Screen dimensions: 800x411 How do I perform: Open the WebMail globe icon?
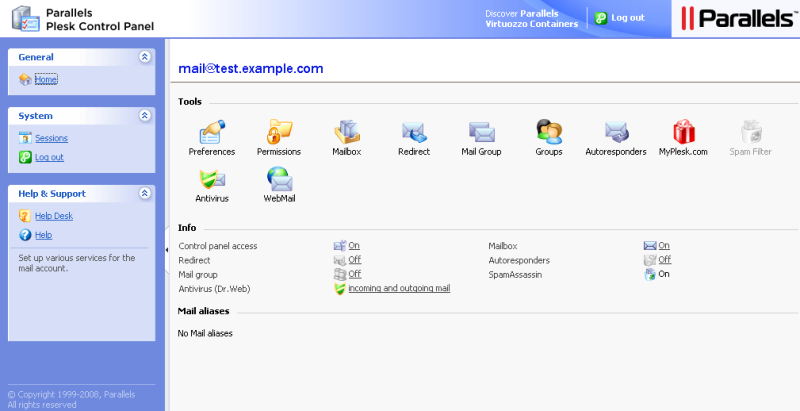tap(280, 179)
